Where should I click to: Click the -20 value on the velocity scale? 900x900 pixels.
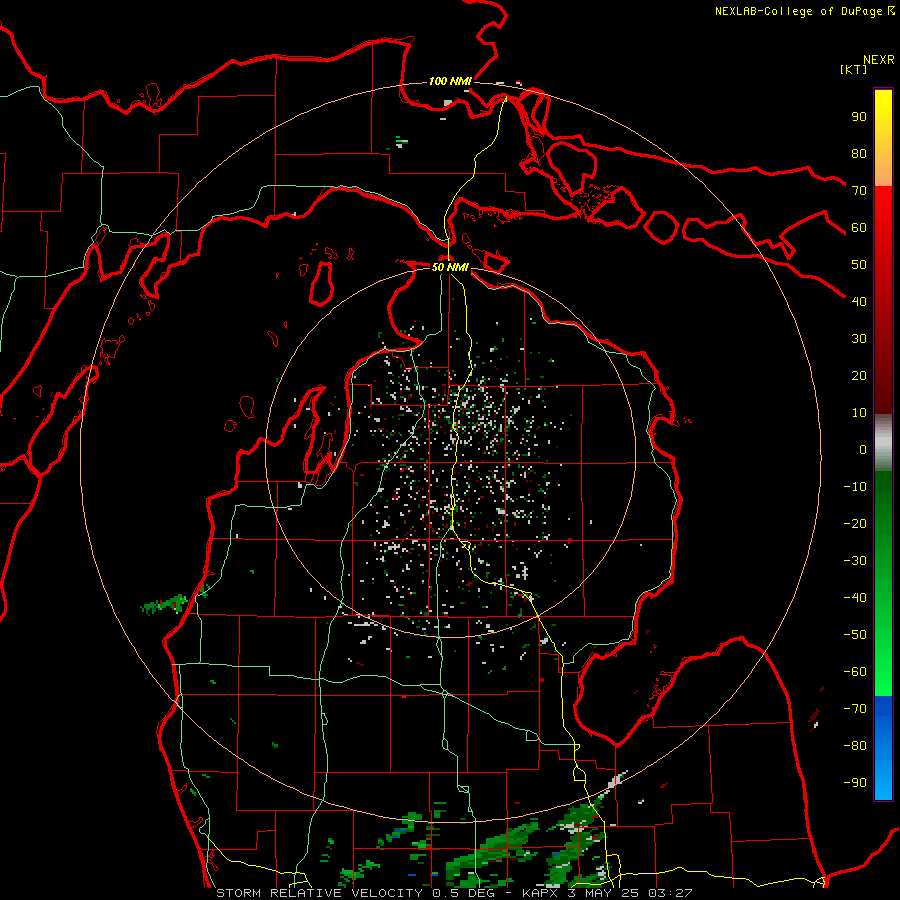click(x=855, y=523)
